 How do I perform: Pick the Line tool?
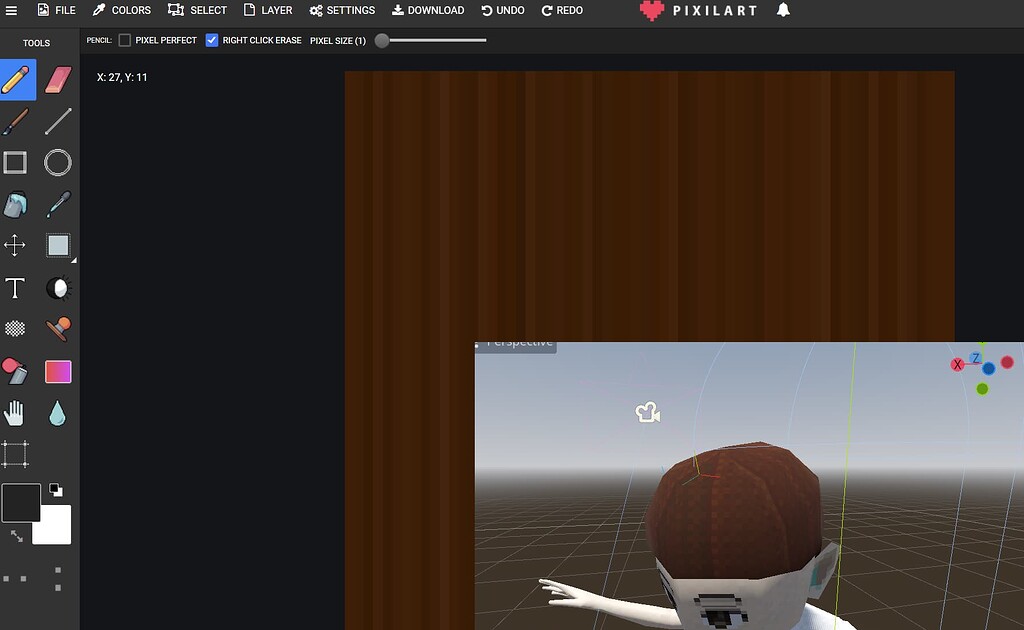tap(57, 121)
